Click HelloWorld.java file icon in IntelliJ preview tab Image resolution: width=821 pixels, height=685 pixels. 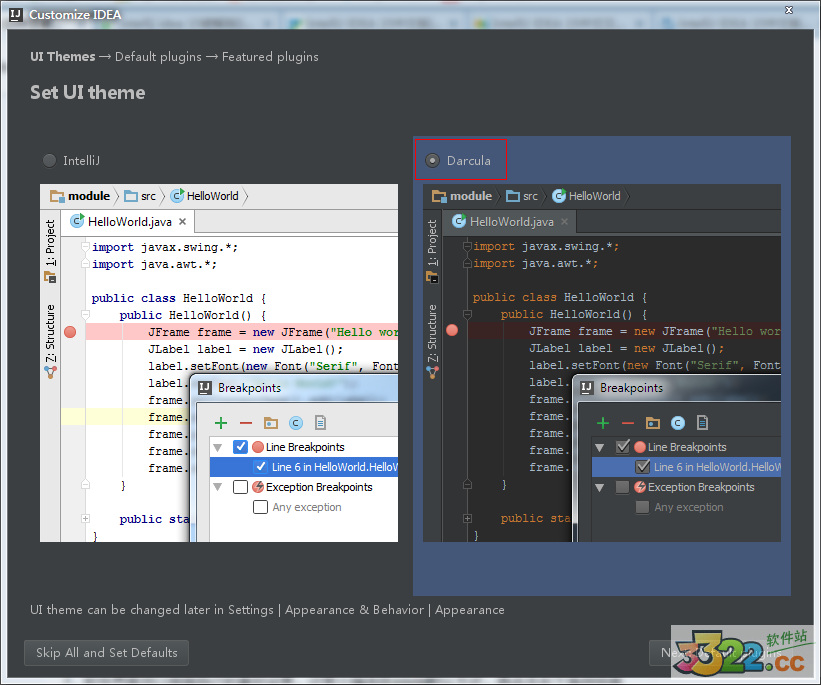pos(77,221)
